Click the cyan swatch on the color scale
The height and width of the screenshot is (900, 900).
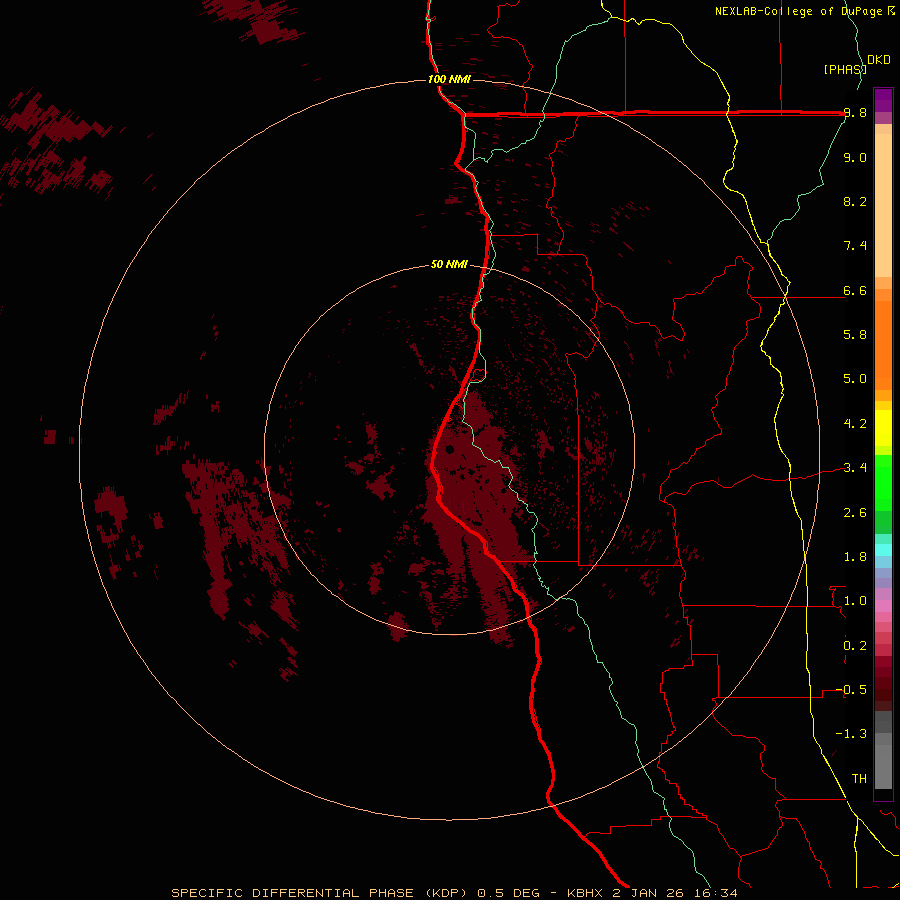click(x=883, y=550)
